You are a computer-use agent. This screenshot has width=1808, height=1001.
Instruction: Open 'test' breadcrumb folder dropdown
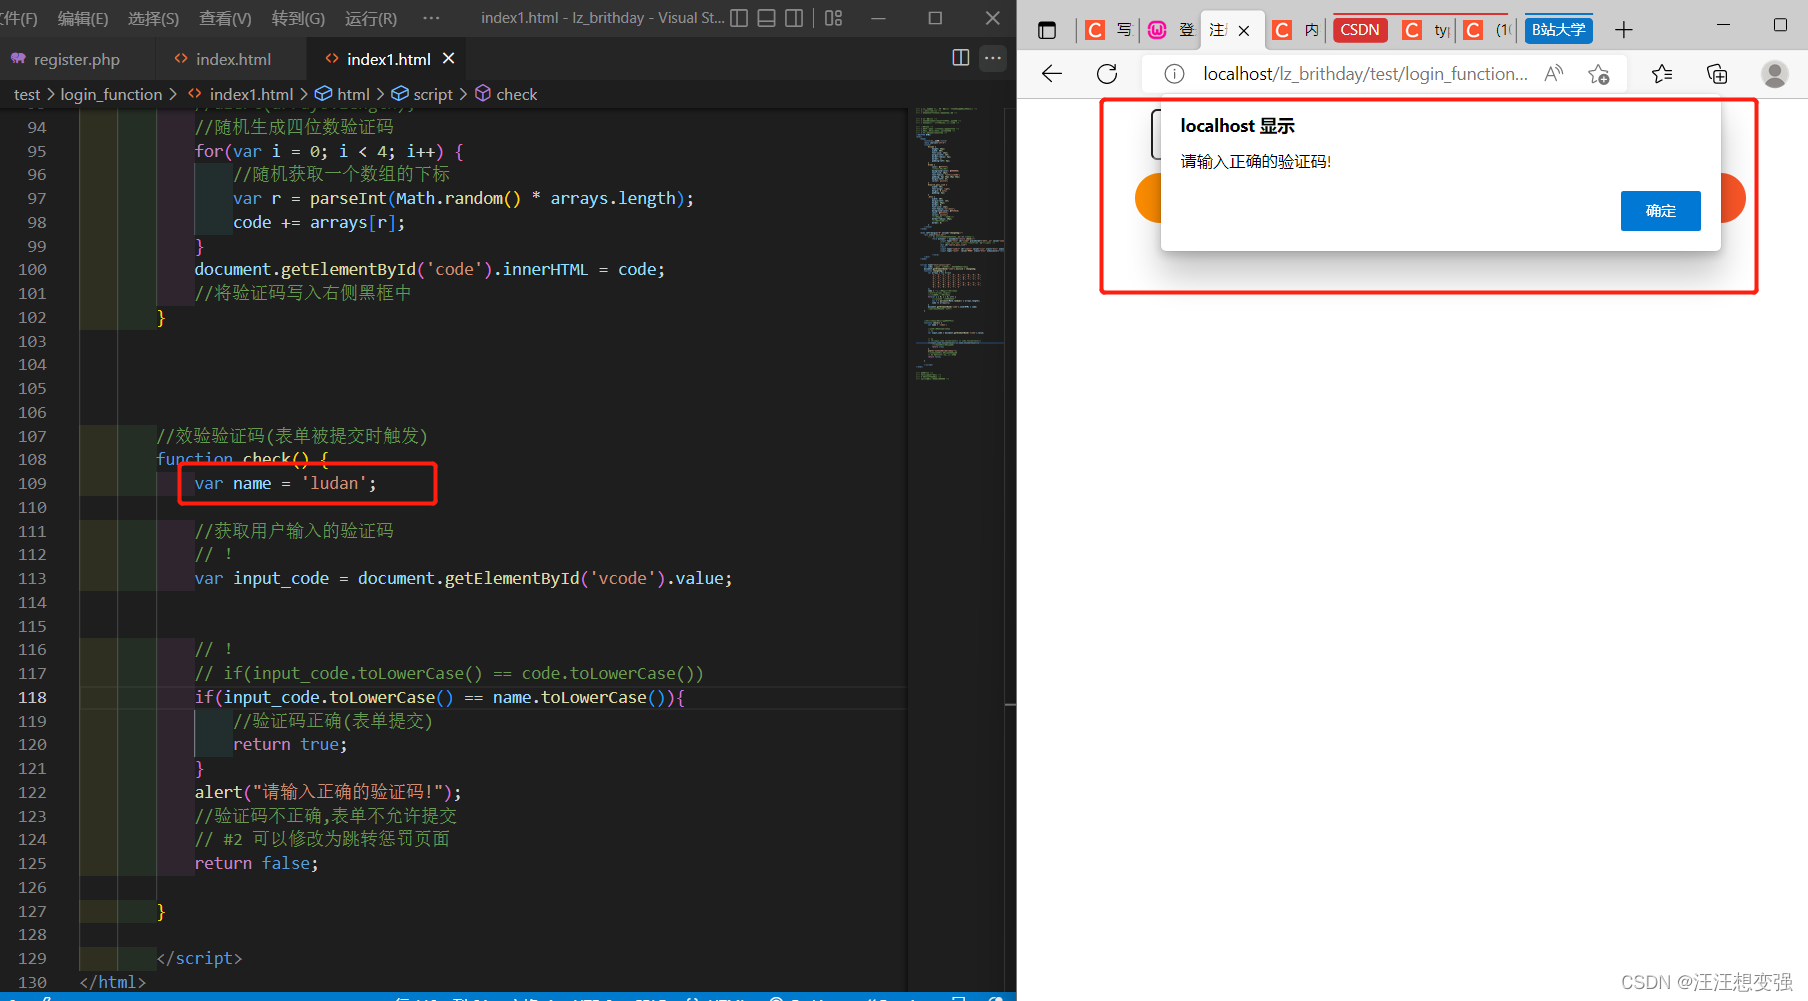click(27, 94)
